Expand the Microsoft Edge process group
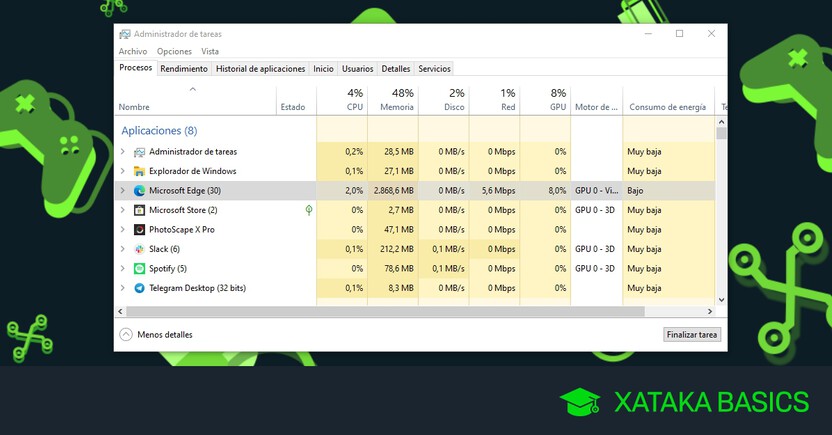The width and height of the screenshot is (832, 435). [123, 190]
